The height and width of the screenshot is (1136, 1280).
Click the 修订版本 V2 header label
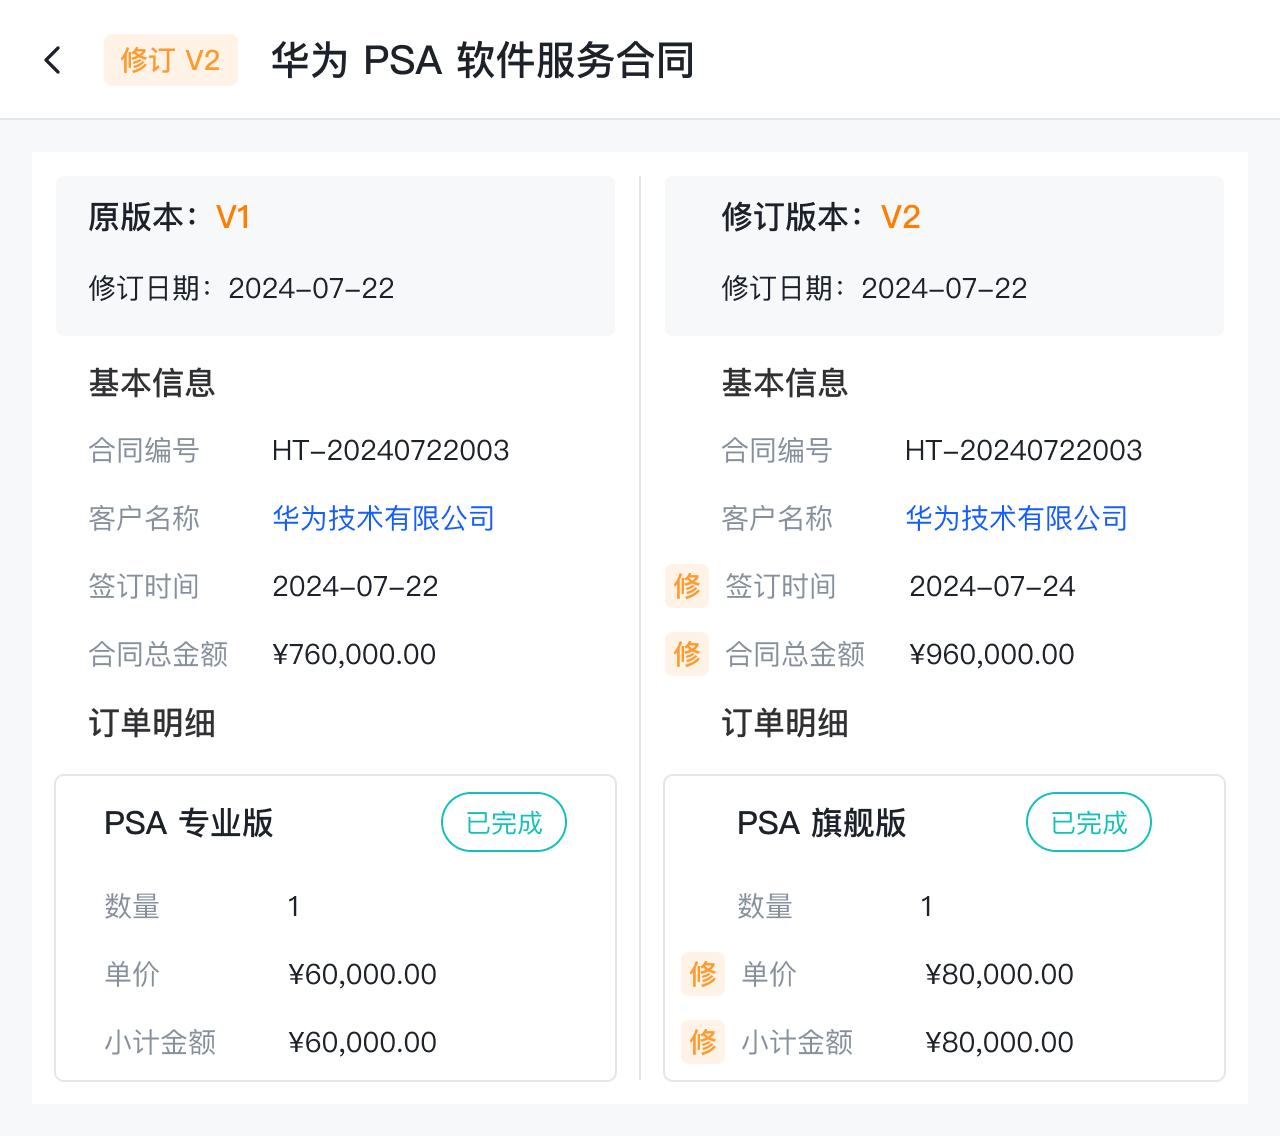click(x=821, y=217)
